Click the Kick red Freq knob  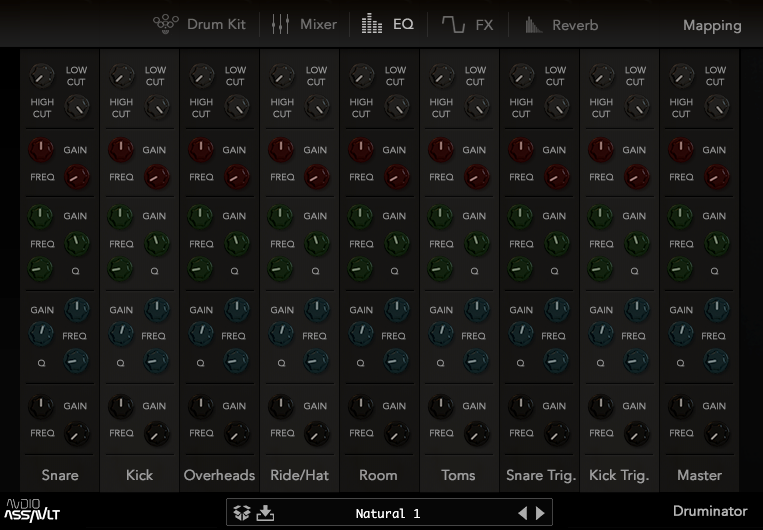pyautogui.click(x=157, y=177)
